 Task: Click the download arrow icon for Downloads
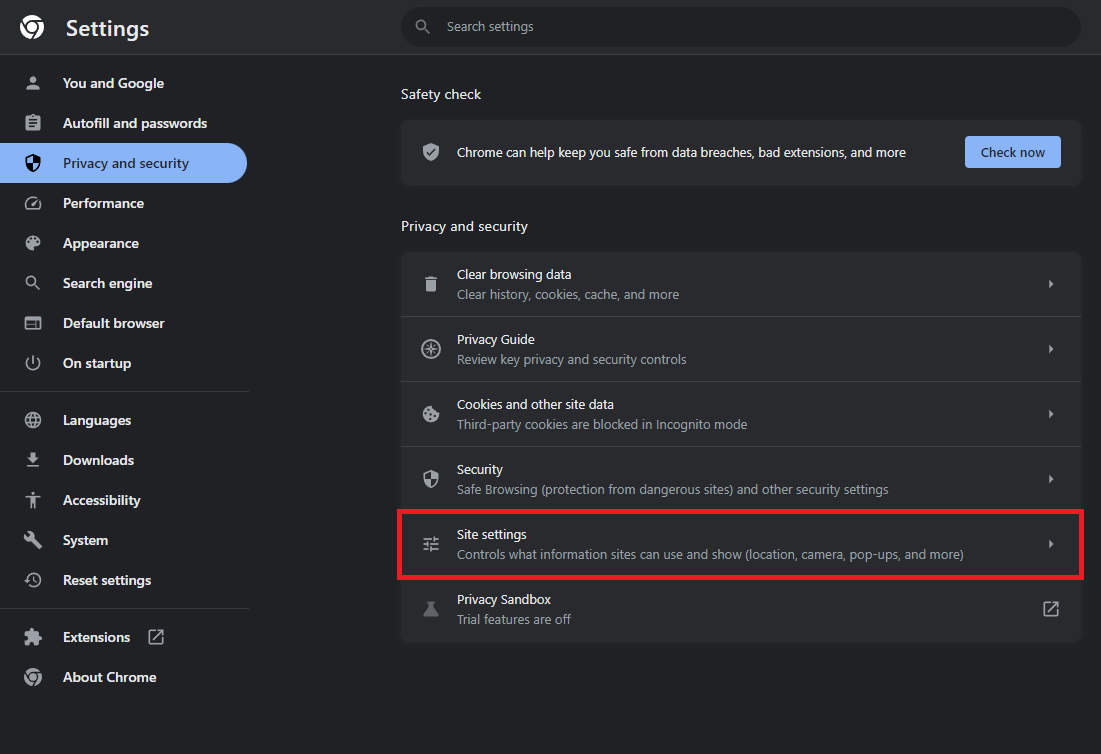click(32, 460)
